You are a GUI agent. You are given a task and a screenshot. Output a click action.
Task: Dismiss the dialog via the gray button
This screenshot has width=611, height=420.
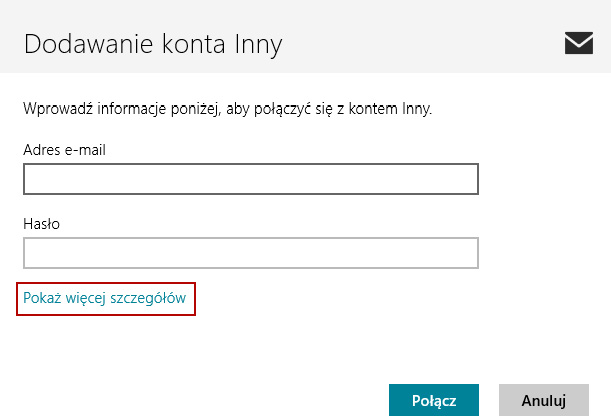click(544, 400)
